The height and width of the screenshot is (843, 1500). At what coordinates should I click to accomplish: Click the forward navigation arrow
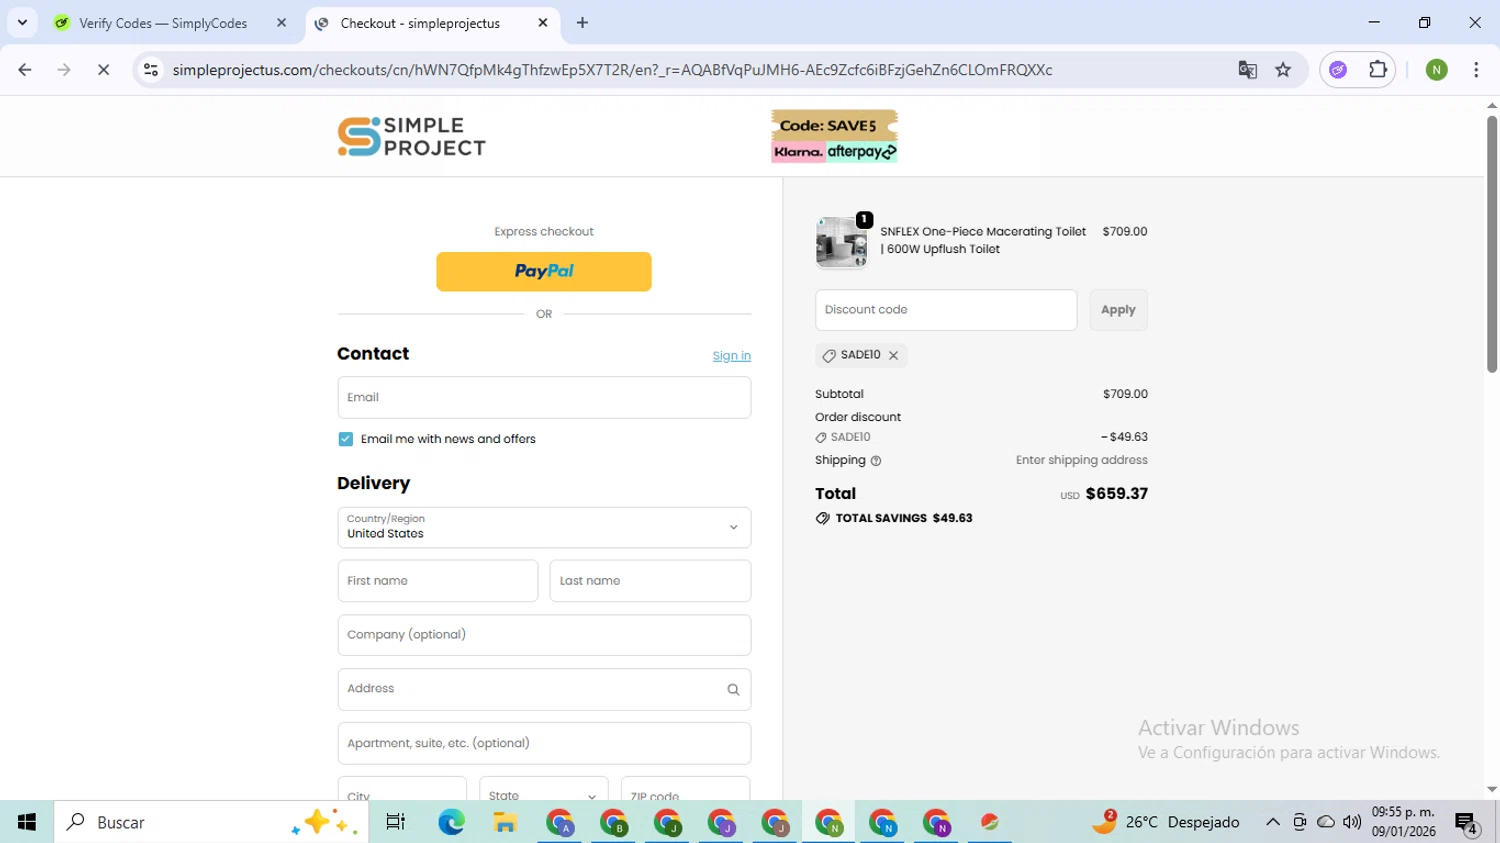[x=64, y=70]
